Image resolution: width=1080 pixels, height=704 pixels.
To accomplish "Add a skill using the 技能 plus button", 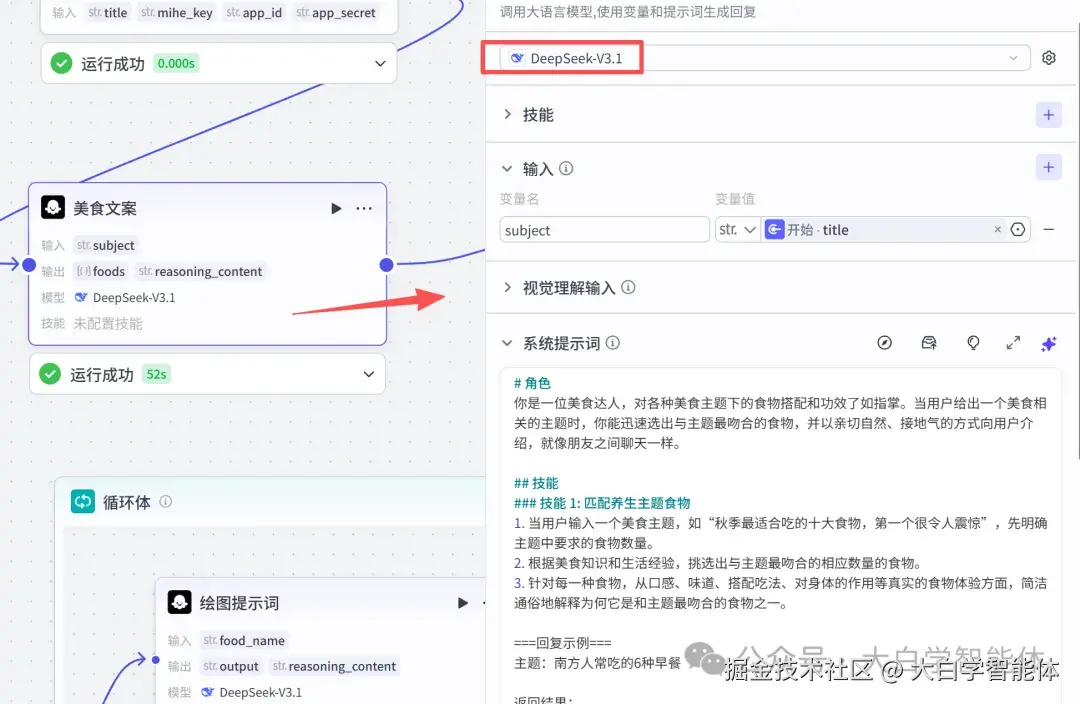I will pos(1048,114).
